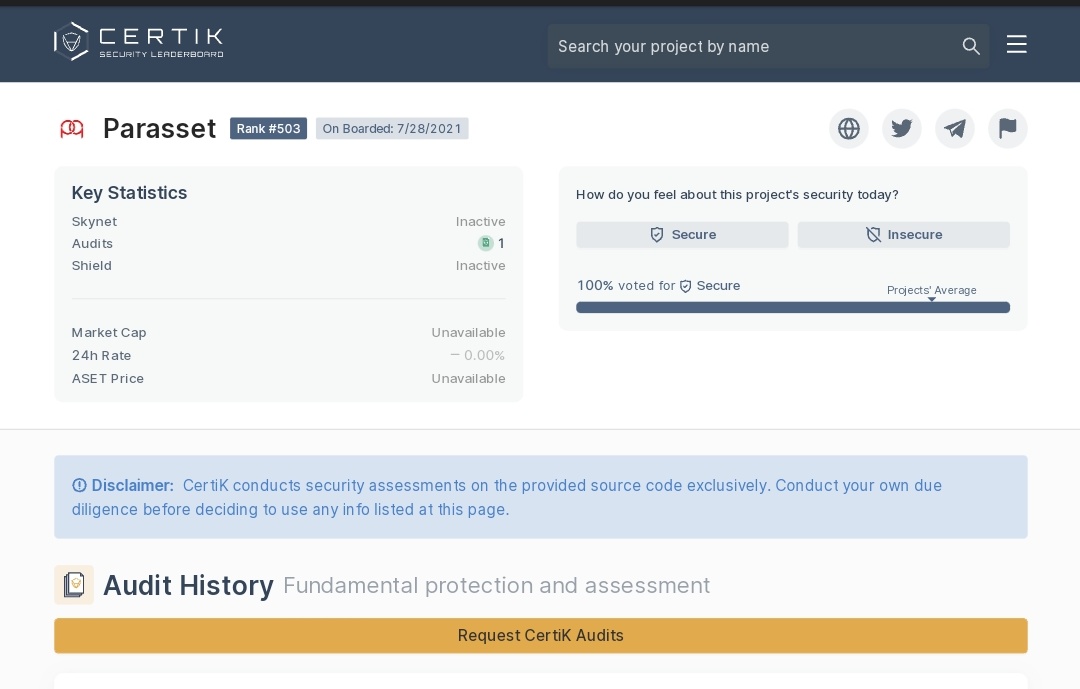Click Market Cap Unavailable value
Screen dimensions: 1080x689
468,332
